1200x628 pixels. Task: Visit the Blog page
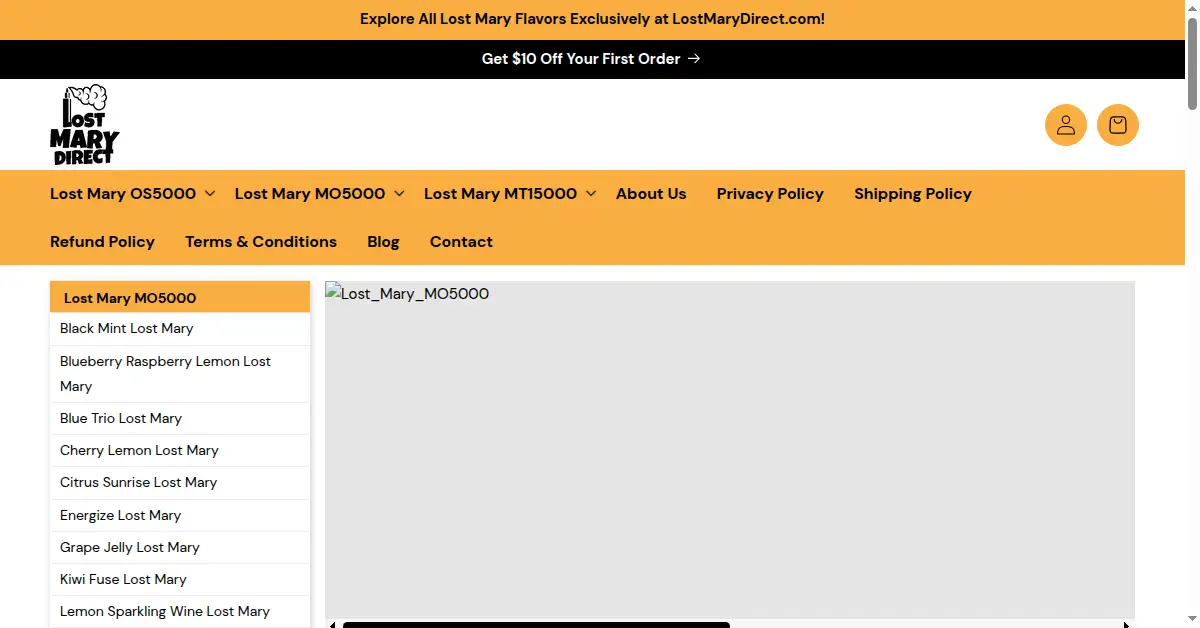pos(383,242)
